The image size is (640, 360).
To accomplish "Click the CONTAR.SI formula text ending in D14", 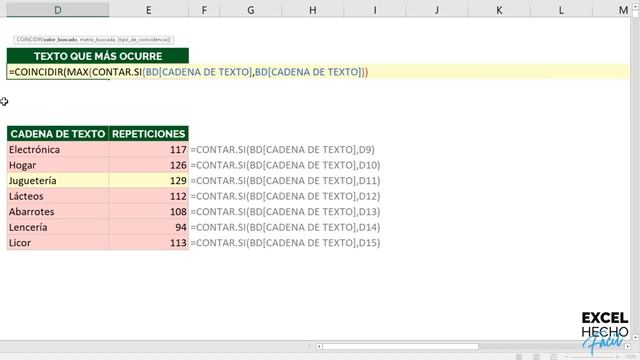I will click(285, 227).
